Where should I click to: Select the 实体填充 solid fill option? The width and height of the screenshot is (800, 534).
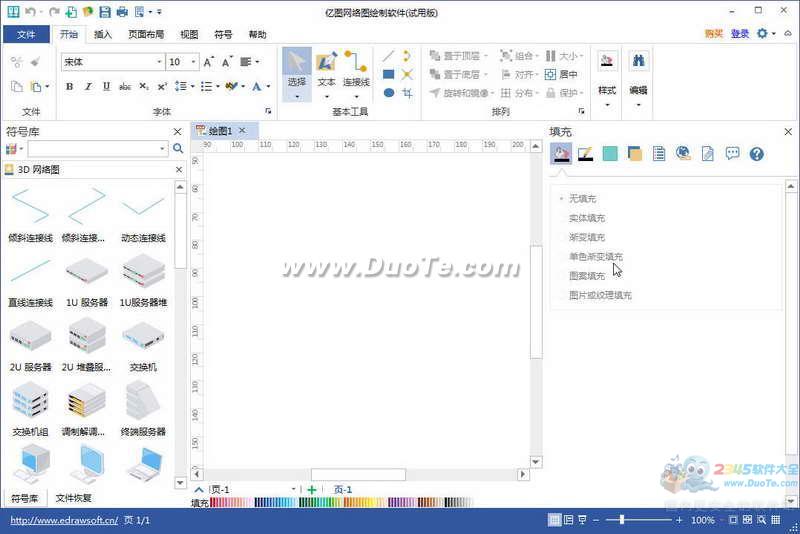(x=587, y=218)
